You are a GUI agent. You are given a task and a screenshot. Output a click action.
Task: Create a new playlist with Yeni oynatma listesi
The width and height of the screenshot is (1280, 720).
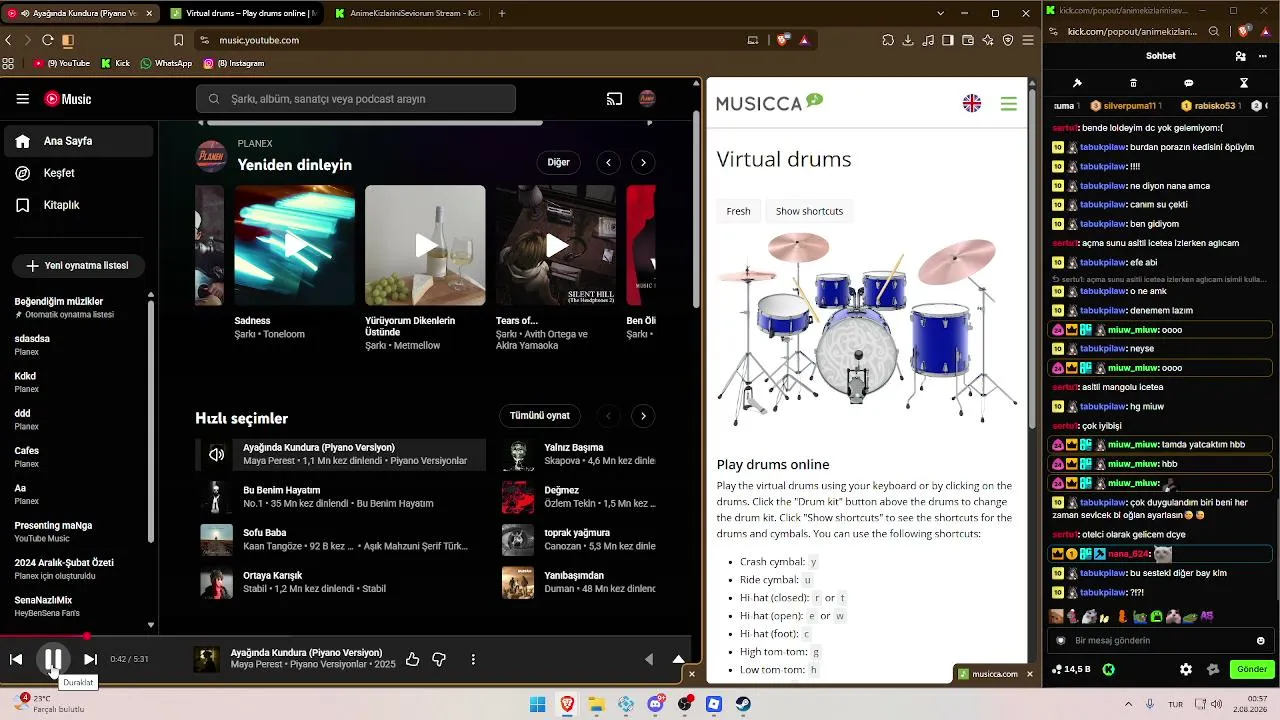pyautogui.click(x=78, y=266)
